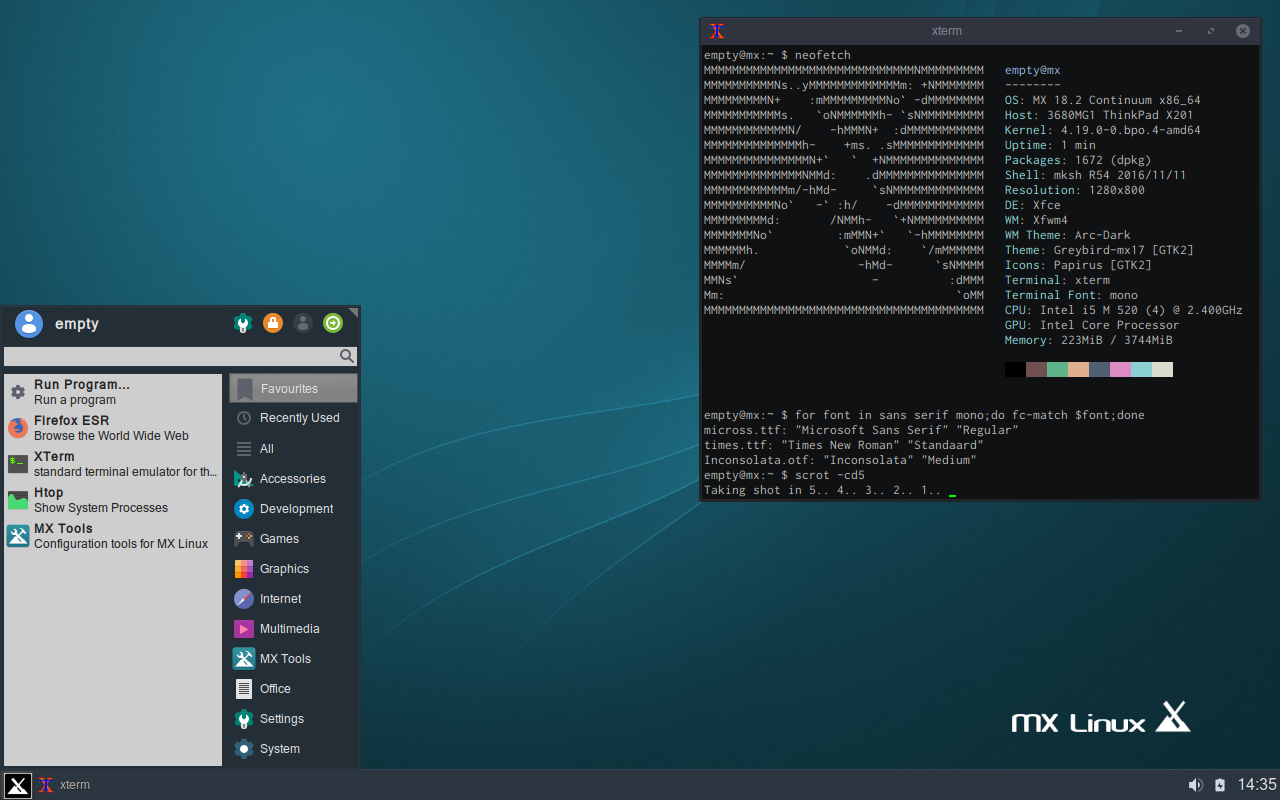Click the grey Switch Users icon
The height and width of the screenshot is (800, 1280).
[x=303, y=323]
